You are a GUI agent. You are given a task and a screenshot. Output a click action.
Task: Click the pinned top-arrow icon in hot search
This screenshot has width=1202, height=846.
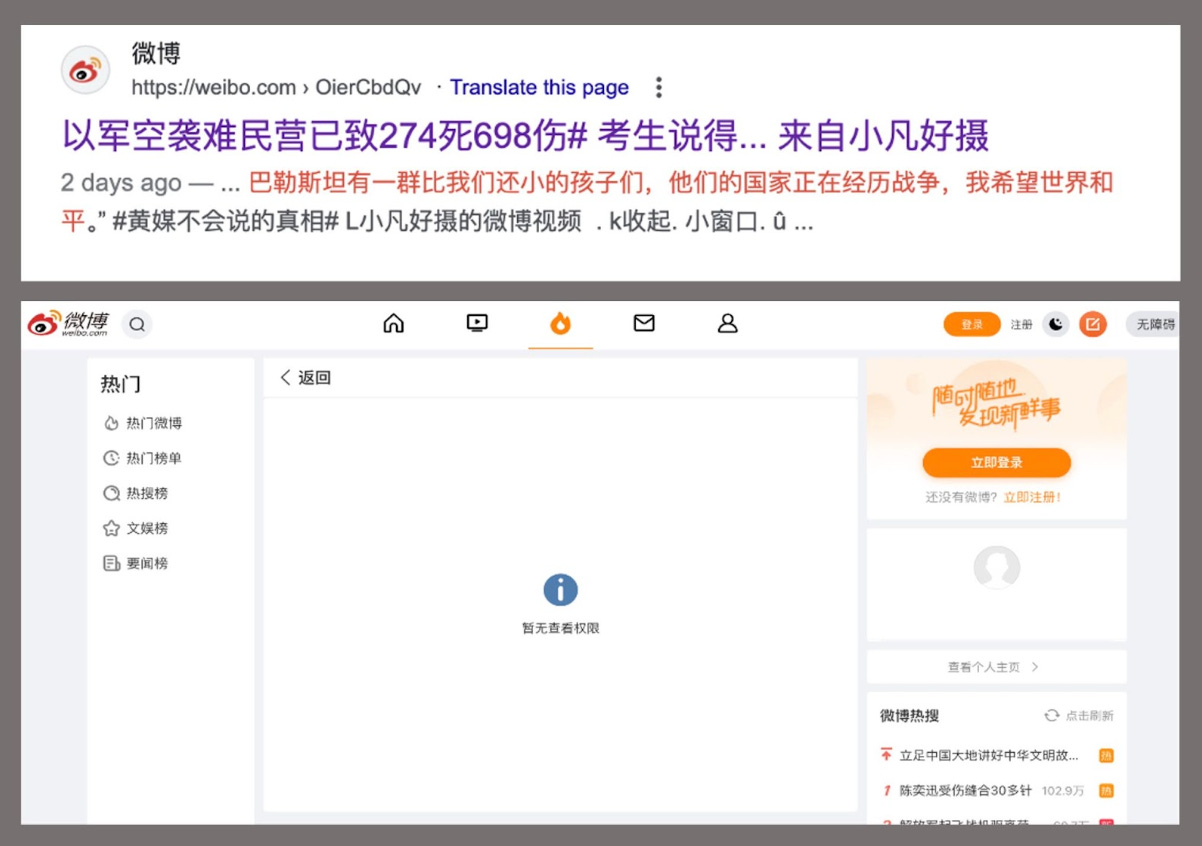click(x=886, y=755)
